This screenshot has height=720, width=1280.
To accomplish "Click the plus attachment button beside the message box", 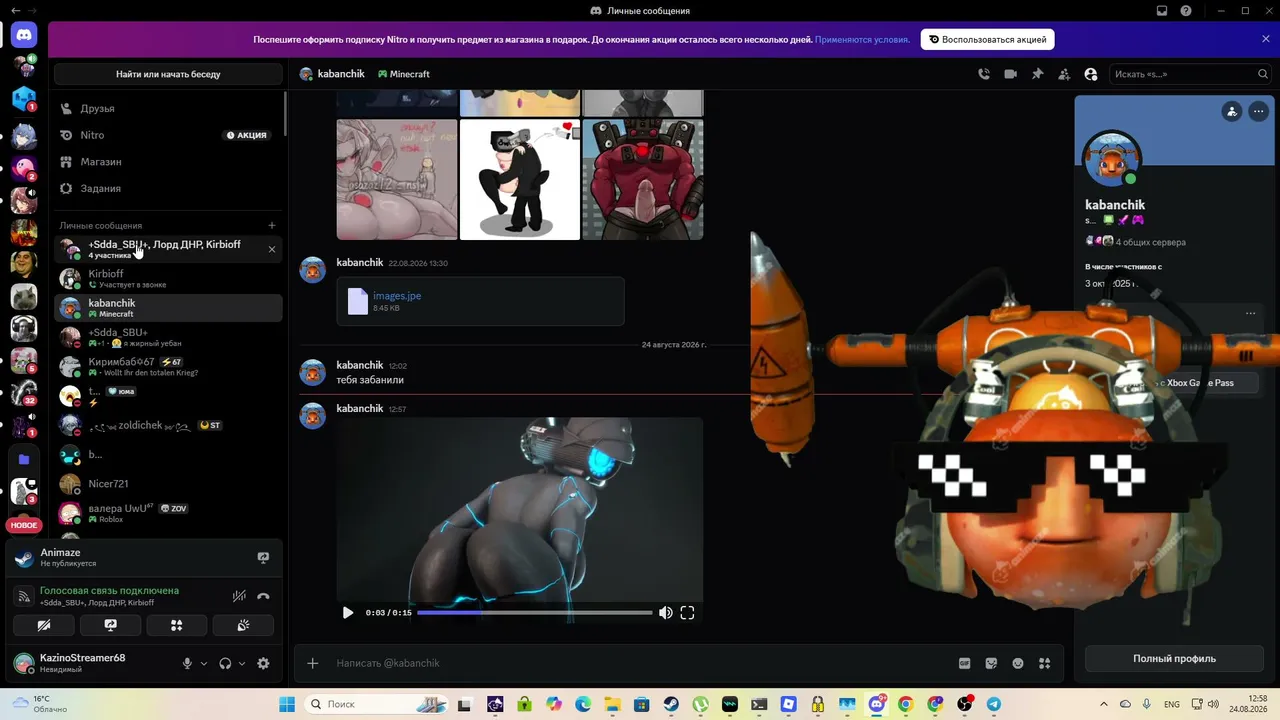I will 313,663.
